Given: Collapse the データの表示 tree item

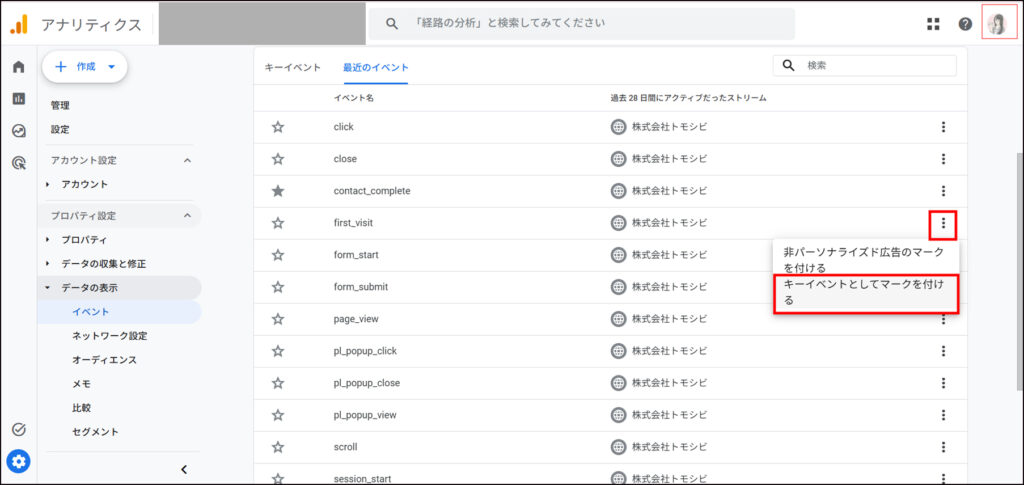Looking at the screenshot, I should point(48,288).
